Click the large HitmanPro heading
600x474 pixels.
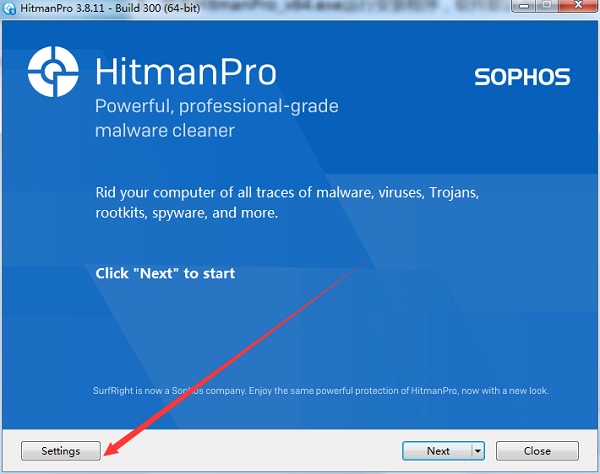pos(186,72)
